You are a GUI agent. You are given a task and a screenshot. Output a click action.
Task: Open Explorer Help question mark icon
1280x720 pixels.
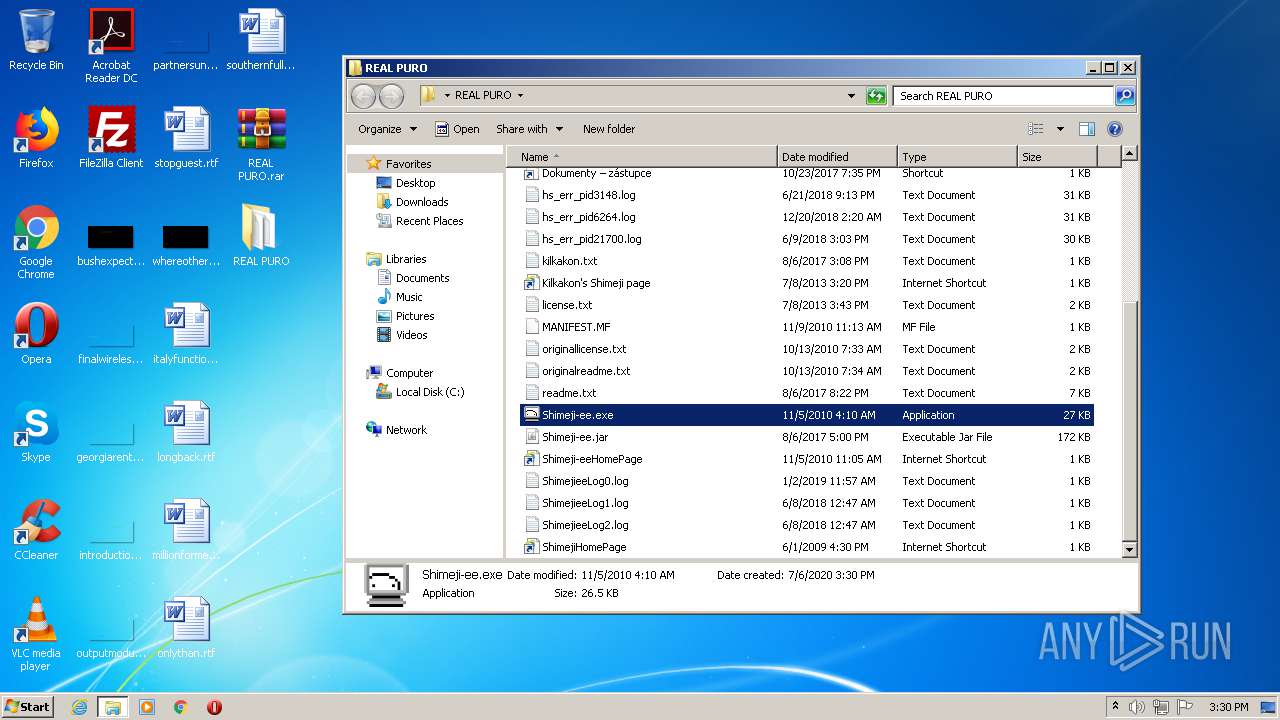pos(1115,129)
